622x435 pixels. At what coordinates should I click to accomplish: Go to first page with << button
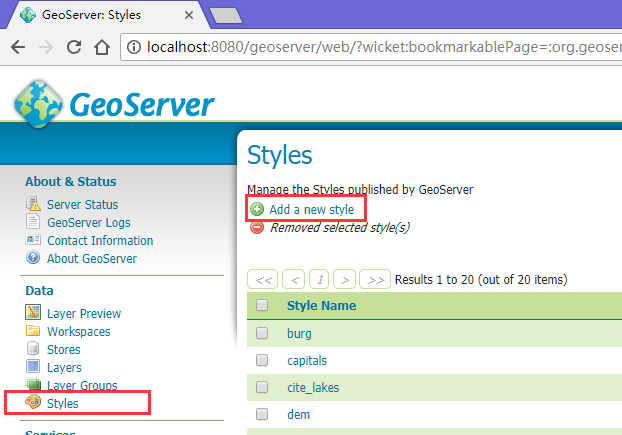[263, 279]
